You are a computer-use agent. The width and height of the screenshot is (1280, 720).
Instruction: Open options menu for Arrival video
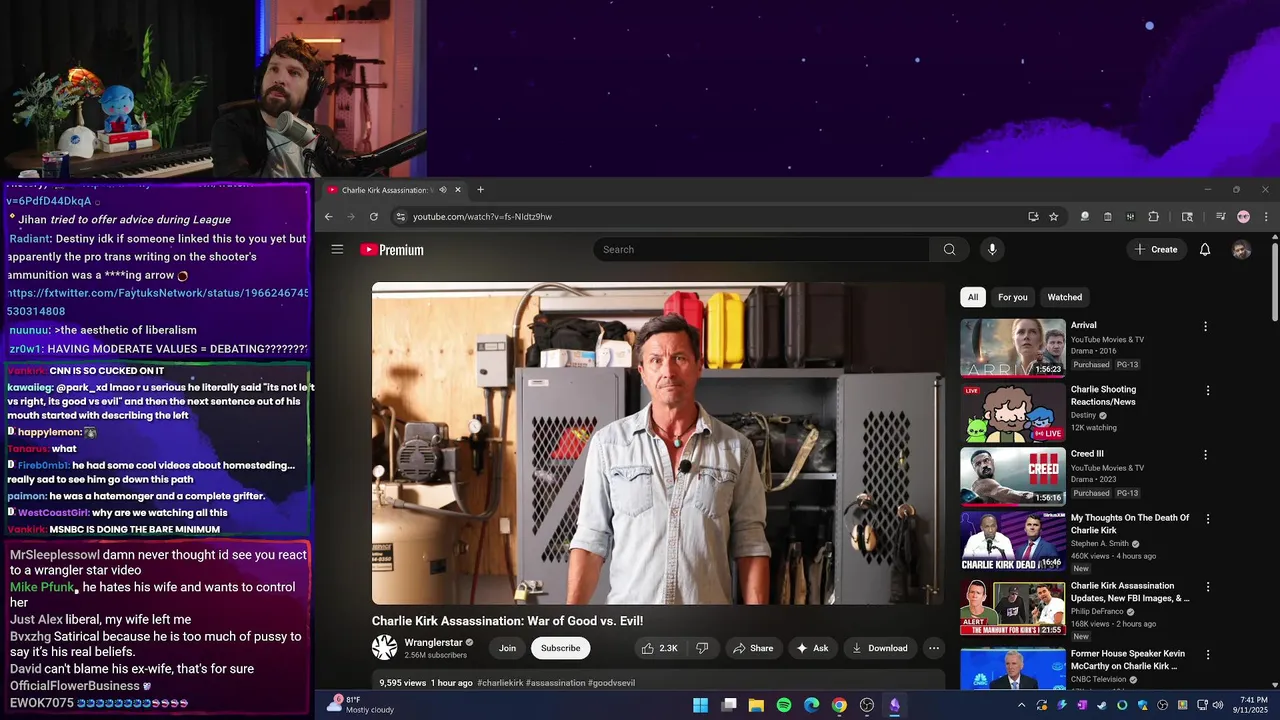[1205, 326]
